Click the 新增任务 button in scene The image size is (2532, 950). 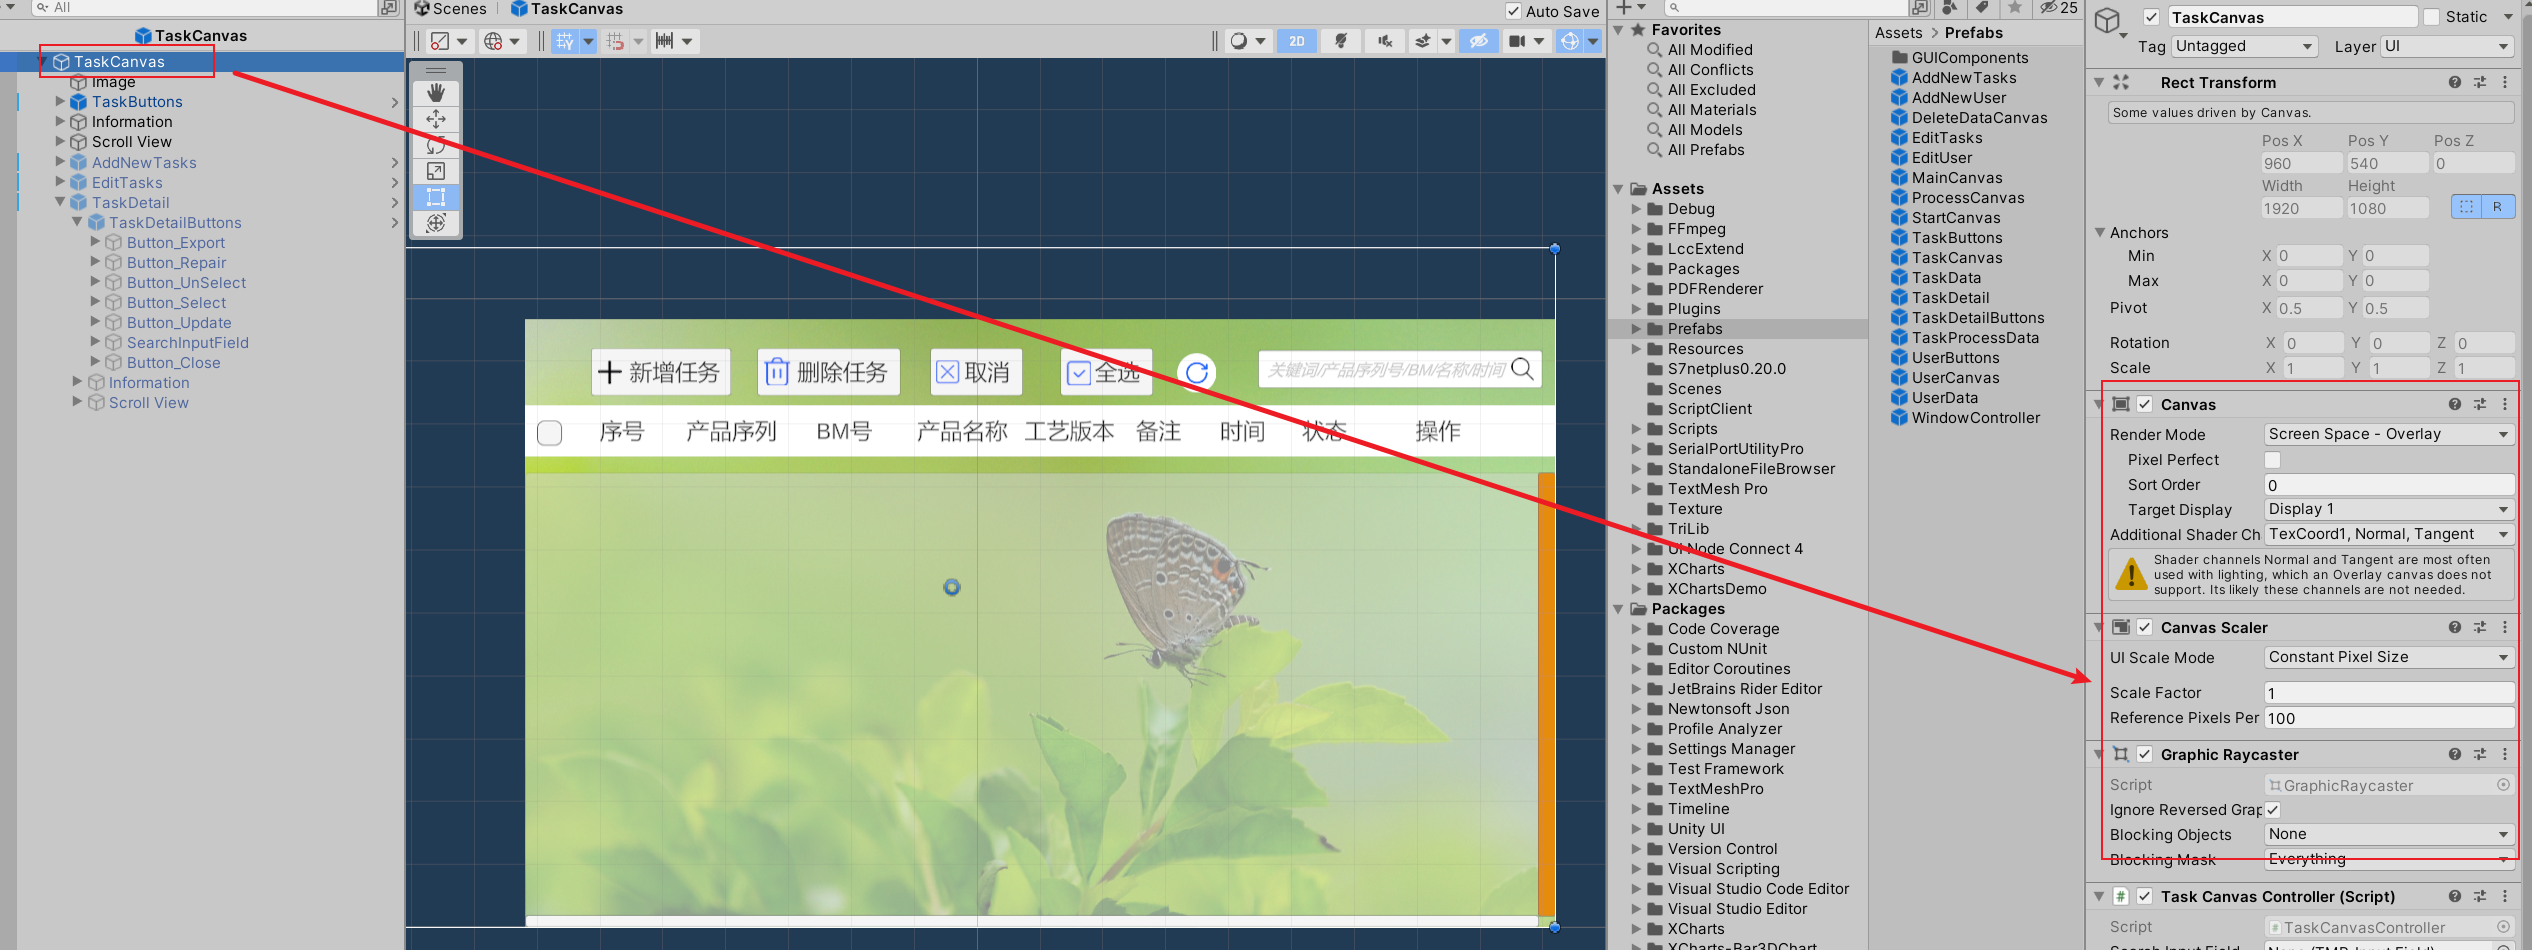pos(661,372)
